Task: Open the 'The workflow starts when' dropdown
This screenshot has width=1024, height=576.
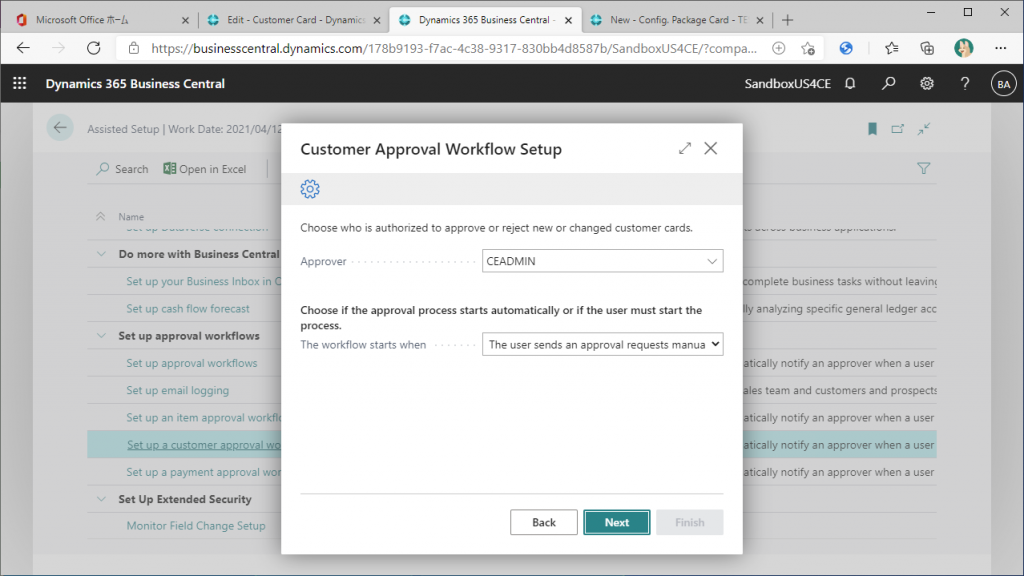Action: point(602,344)
